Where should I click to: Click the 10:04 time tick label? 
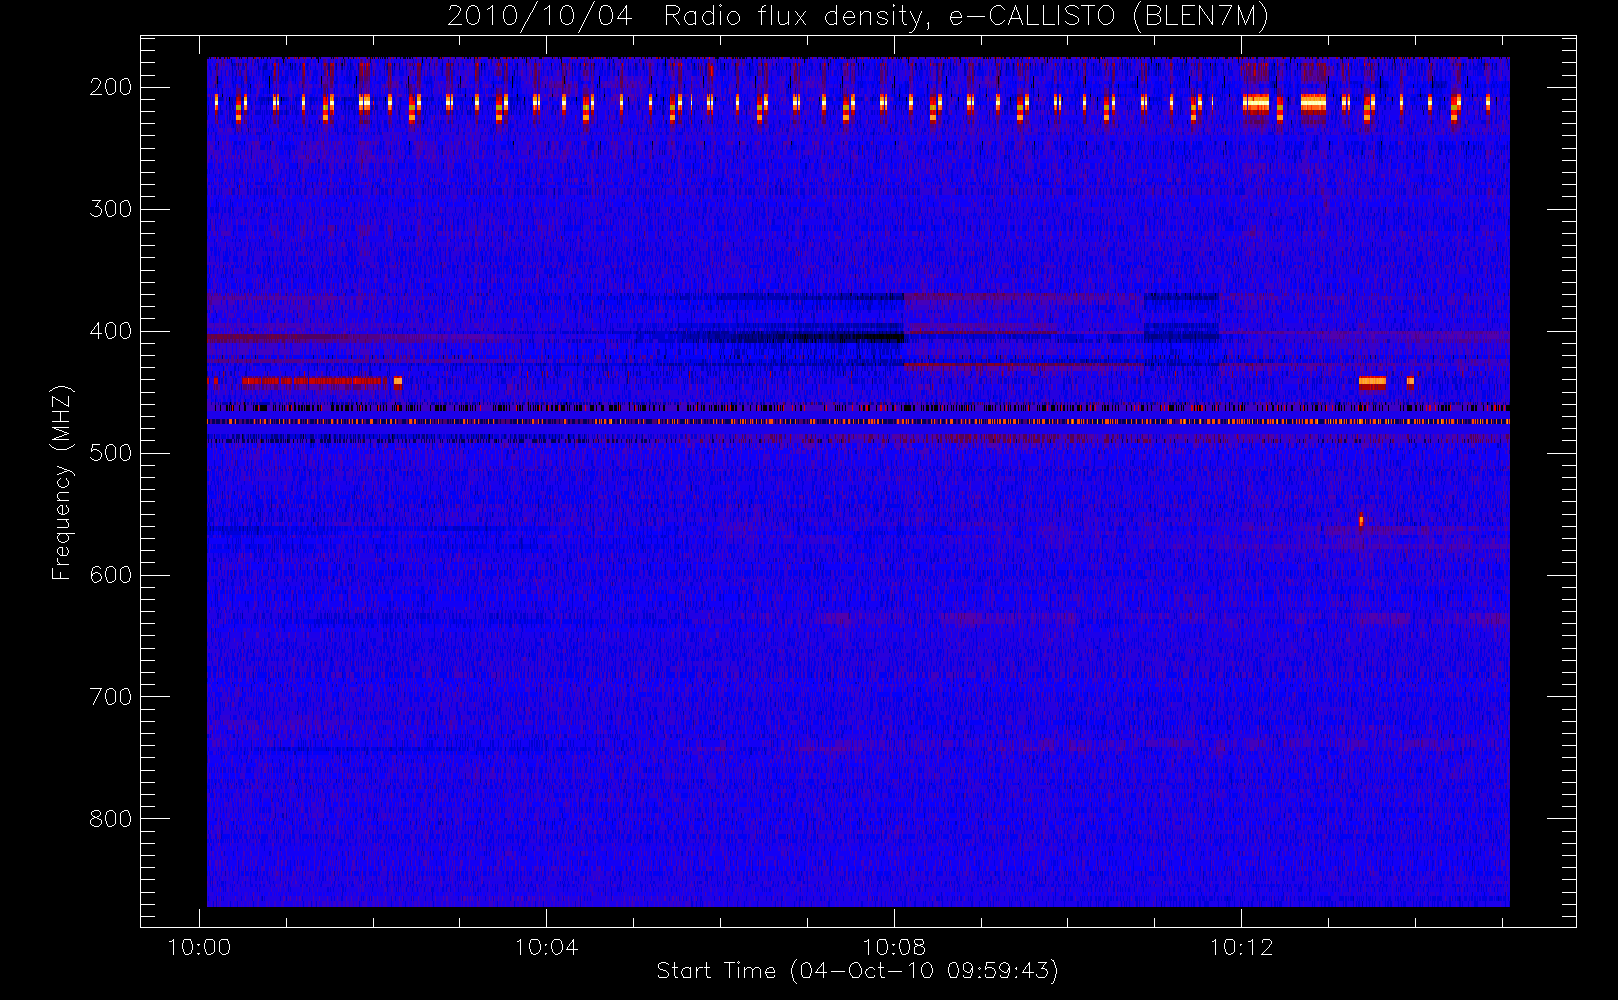(x=546, y=947)
